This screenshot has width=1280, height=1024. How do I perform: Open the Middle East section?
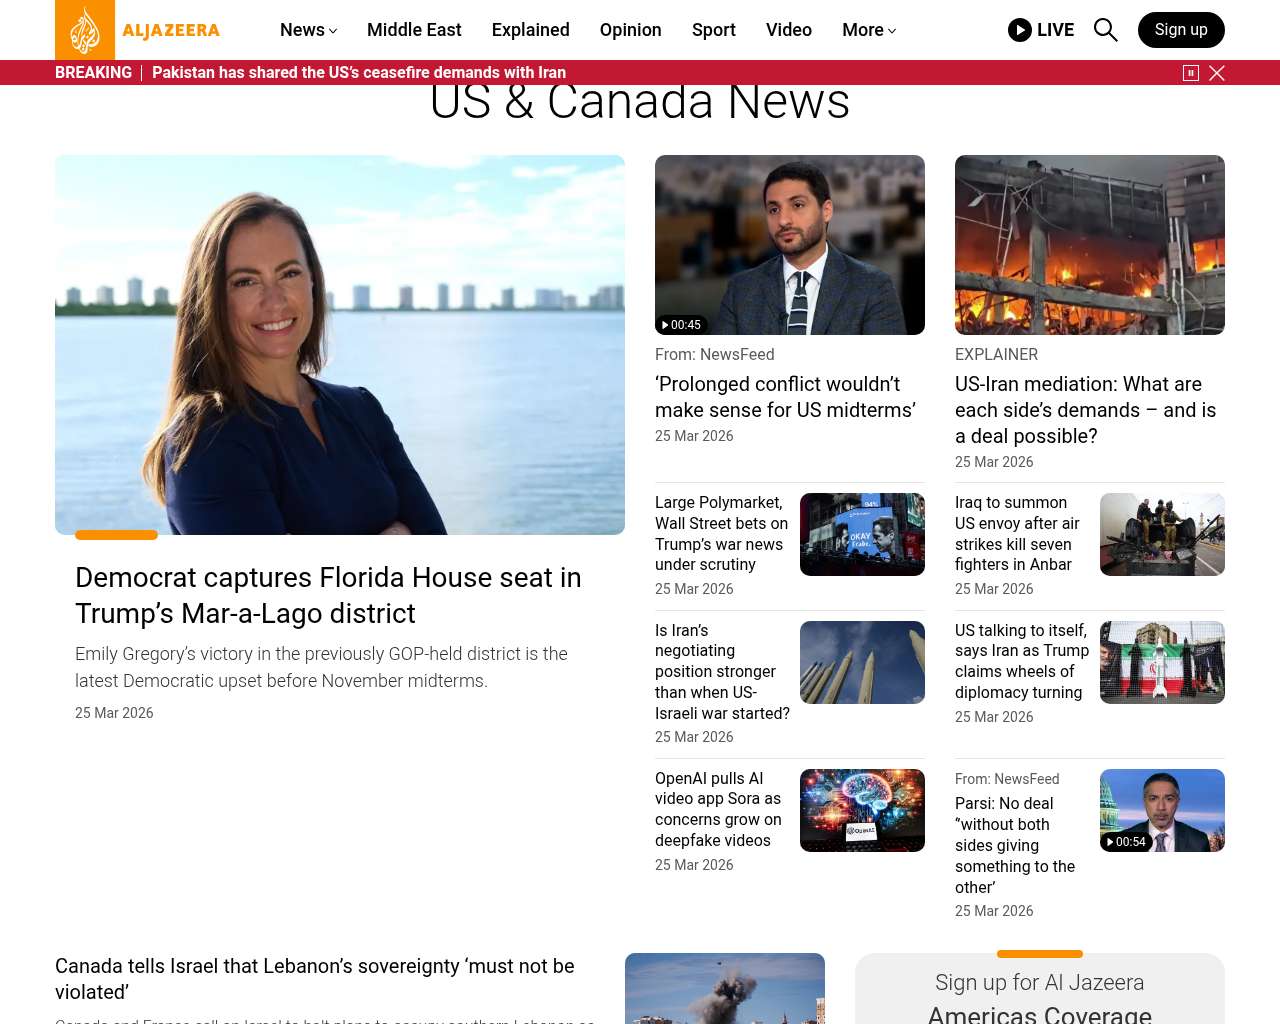click(414, 30)
